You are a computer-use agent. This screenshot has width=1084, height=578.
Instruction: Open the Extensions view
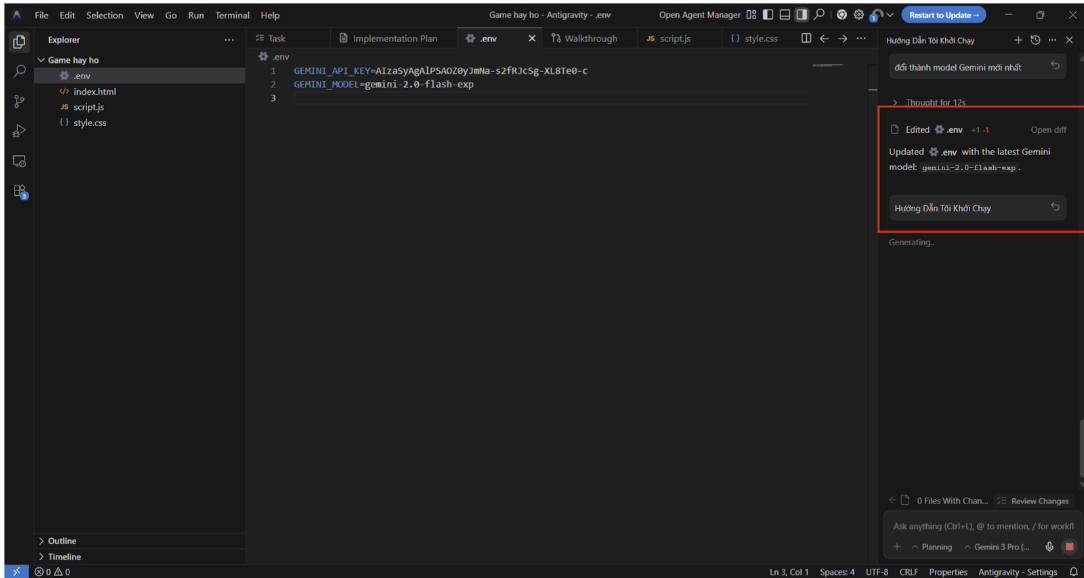19,191
